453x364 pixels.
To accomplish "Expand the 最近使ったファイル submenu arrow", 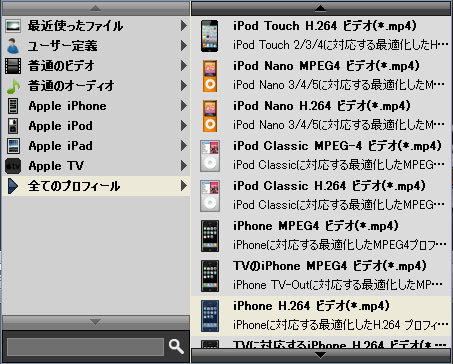I will (x=184, y=26).
